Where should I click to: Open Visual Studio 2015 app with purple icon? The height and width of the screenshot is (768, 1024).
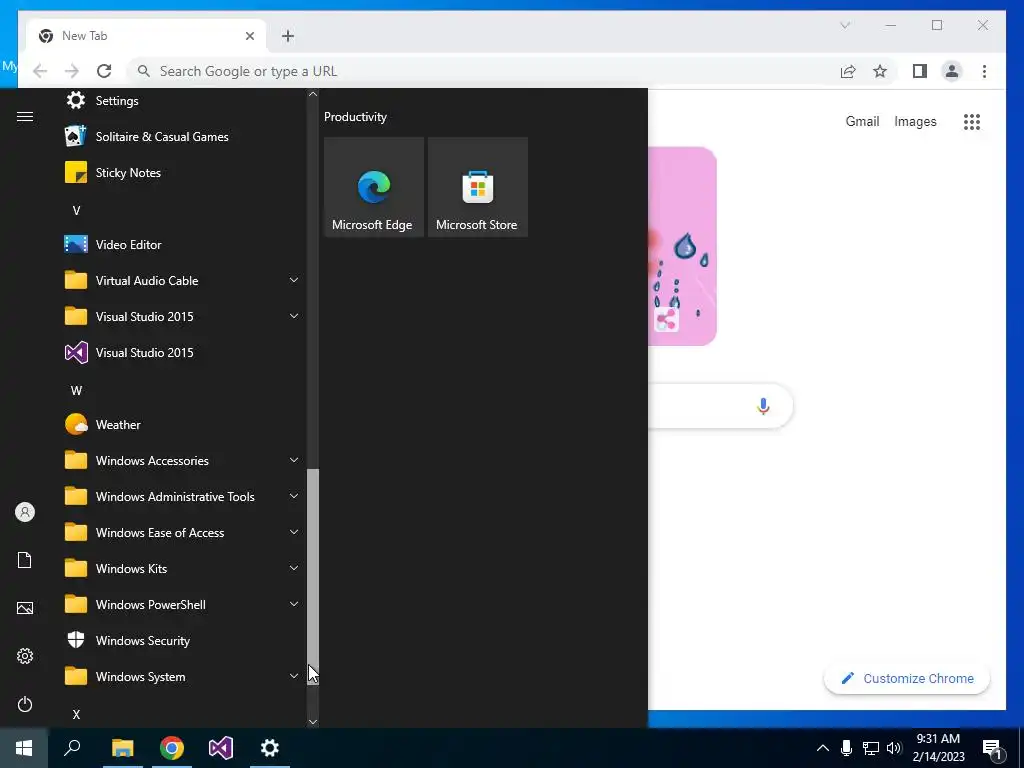point(182,353)
